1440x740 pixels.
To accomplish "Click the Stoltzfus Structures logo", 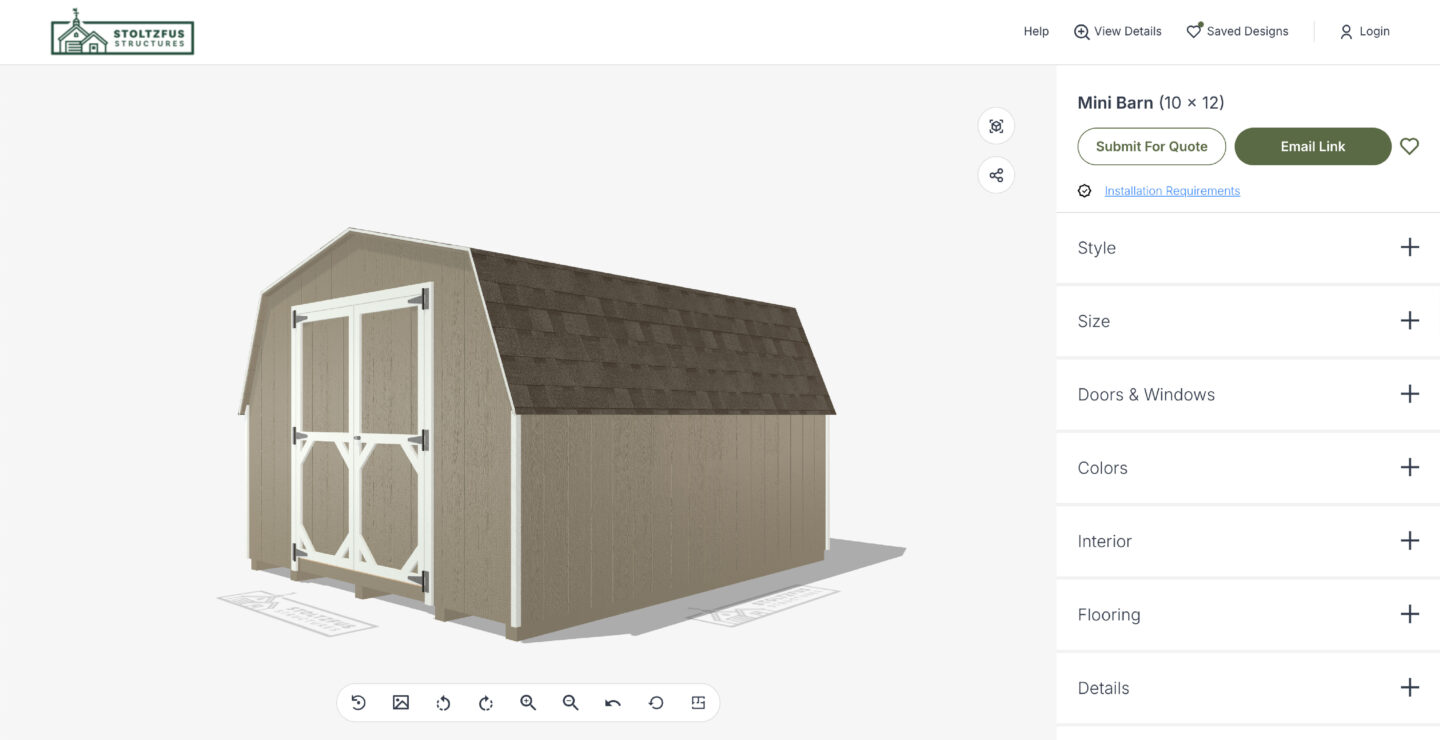I will click(x=122, y=33).
